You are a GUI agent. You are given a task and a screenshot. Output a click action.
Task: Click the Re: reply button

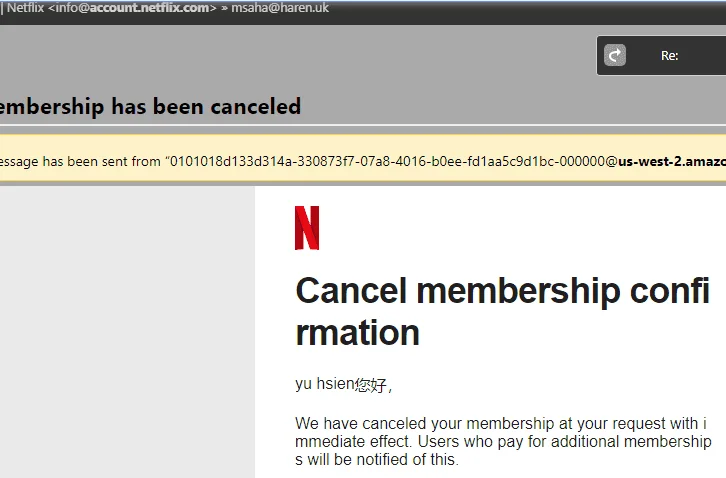(x=662, y=56)
